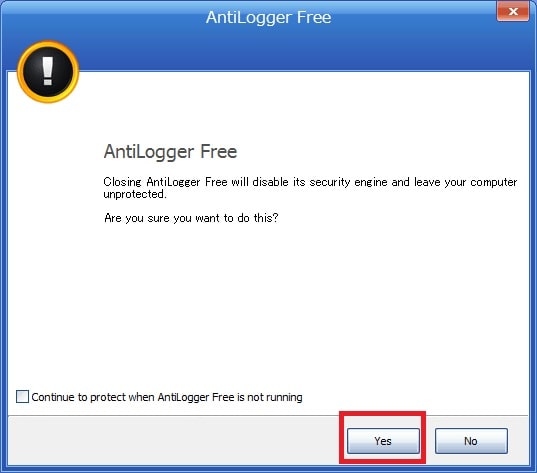Click the word 'unprotected.' in the warning
Screen dimensions: 537x473
point(135,194)
